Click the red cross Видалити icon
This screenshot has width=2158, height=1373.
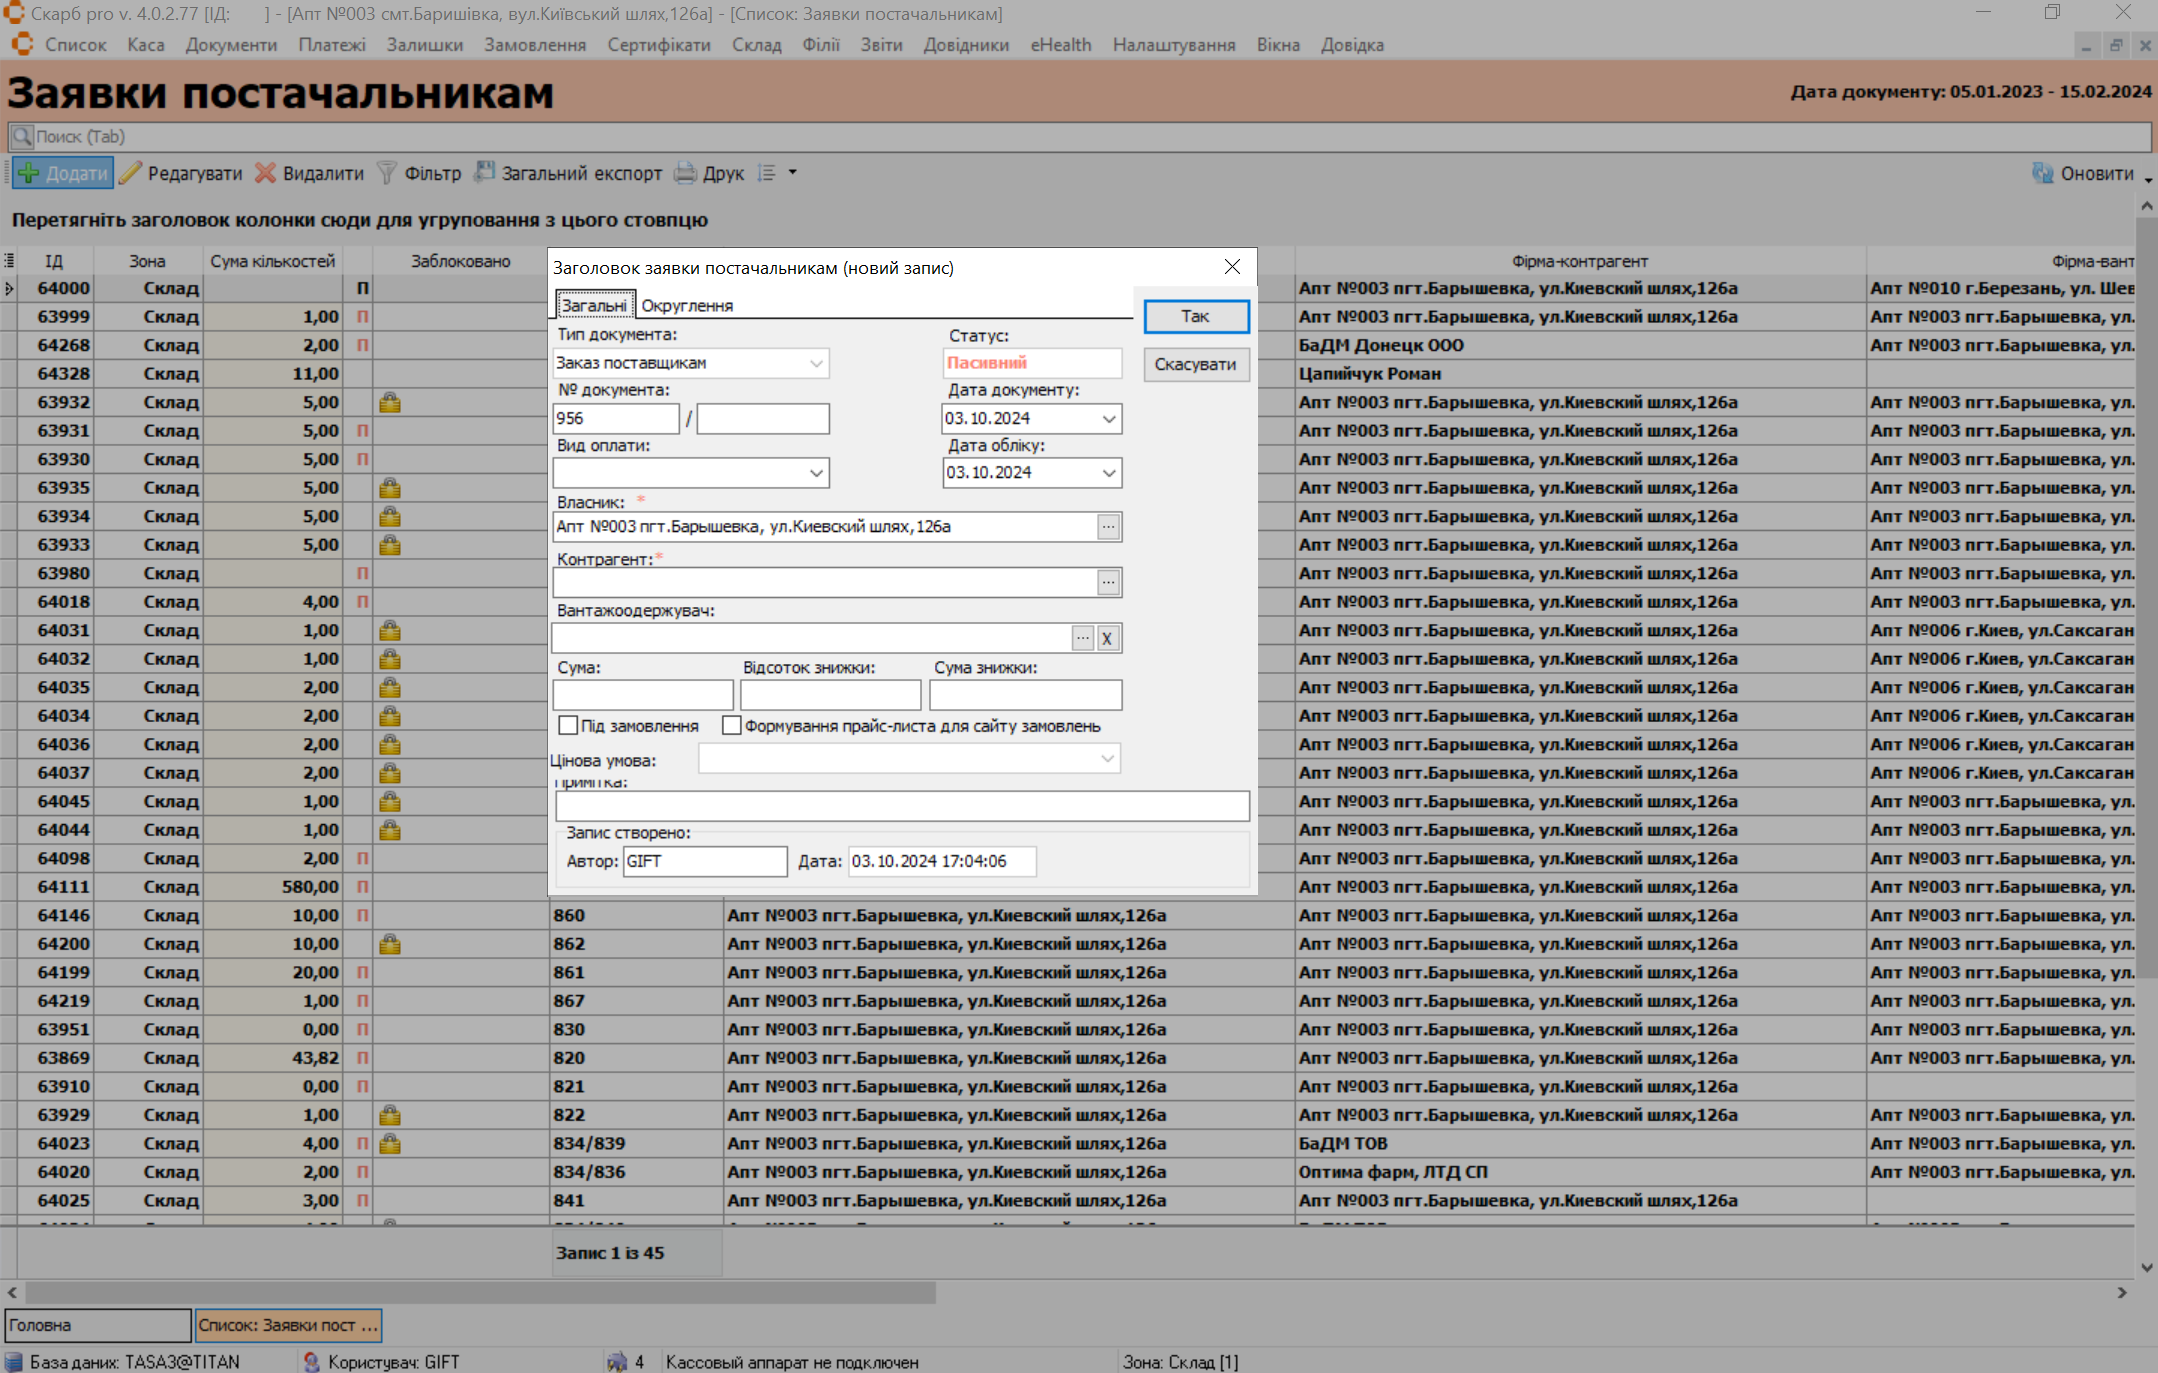tap(265, 173)
